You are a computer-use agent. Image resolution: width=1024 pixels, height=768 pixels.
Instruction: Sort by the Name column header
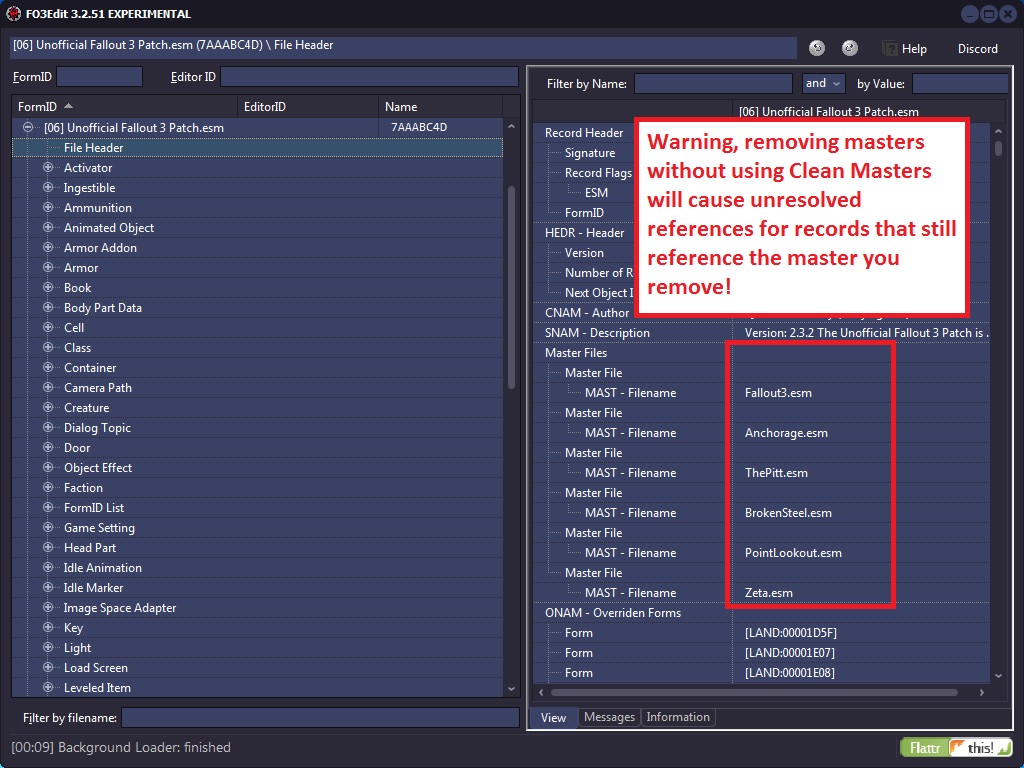(x=441, y=106)
